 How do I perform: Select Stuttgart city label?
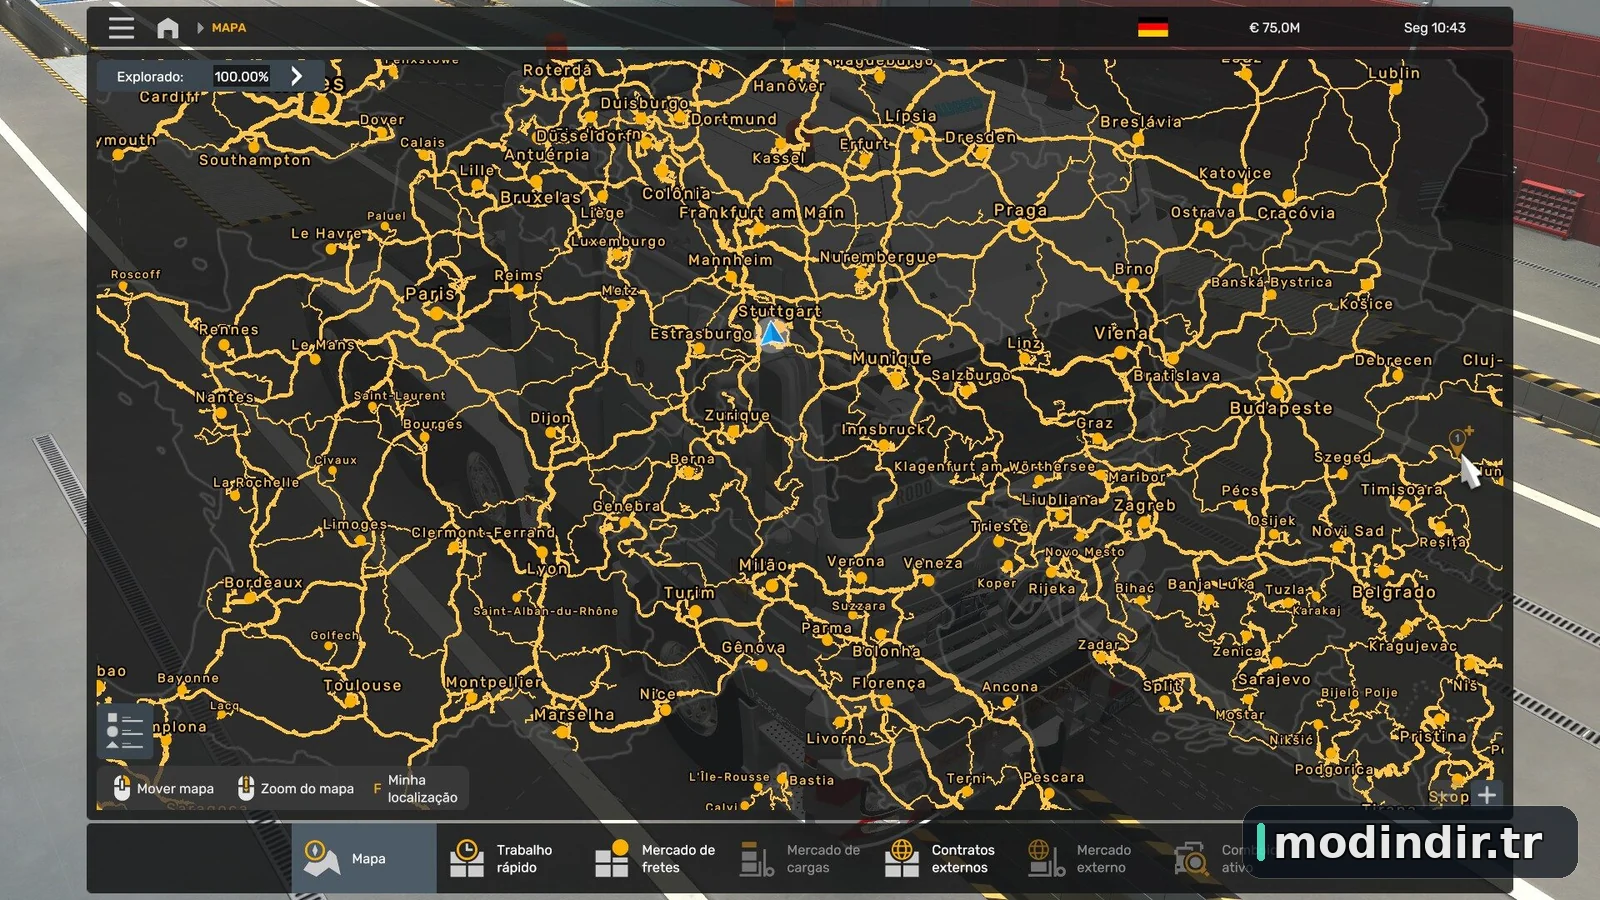(x=779, y=311)
